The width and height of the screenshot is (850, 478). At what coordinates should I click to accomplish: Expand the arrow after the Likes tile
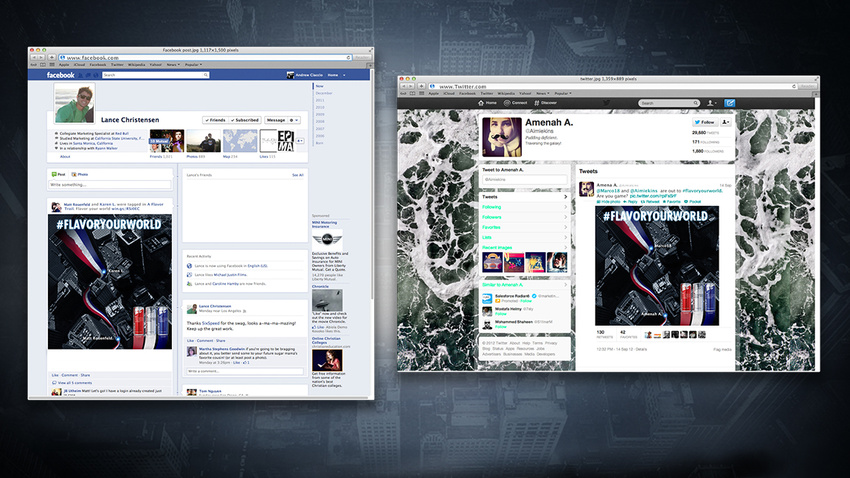click(x=300, y=141)
